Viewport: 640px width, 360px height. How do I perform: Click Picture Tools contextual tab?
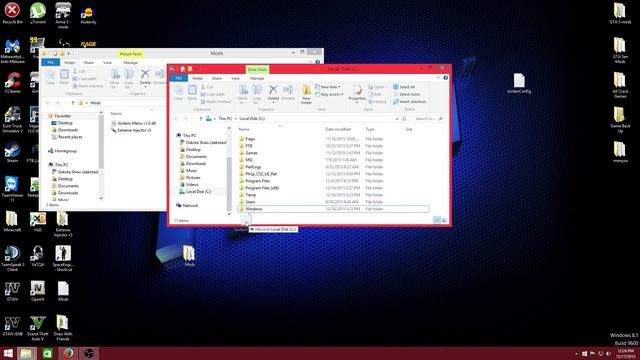(131, 54)
